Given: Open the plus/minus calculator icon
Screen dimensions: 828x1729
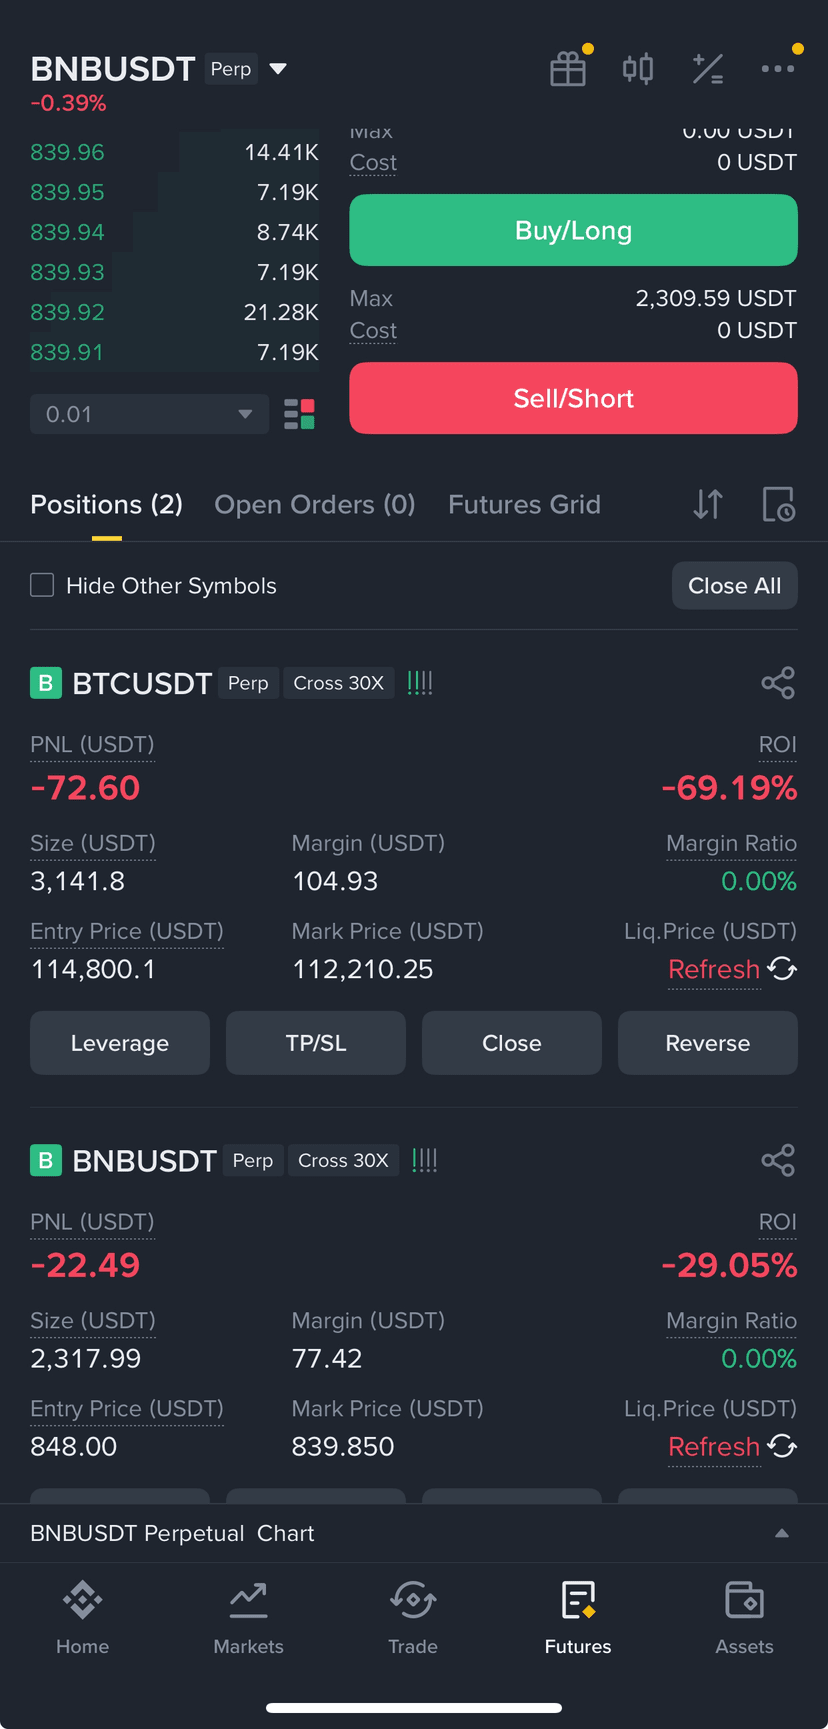Looking at the screenshot, I should (x=708, y=69).
